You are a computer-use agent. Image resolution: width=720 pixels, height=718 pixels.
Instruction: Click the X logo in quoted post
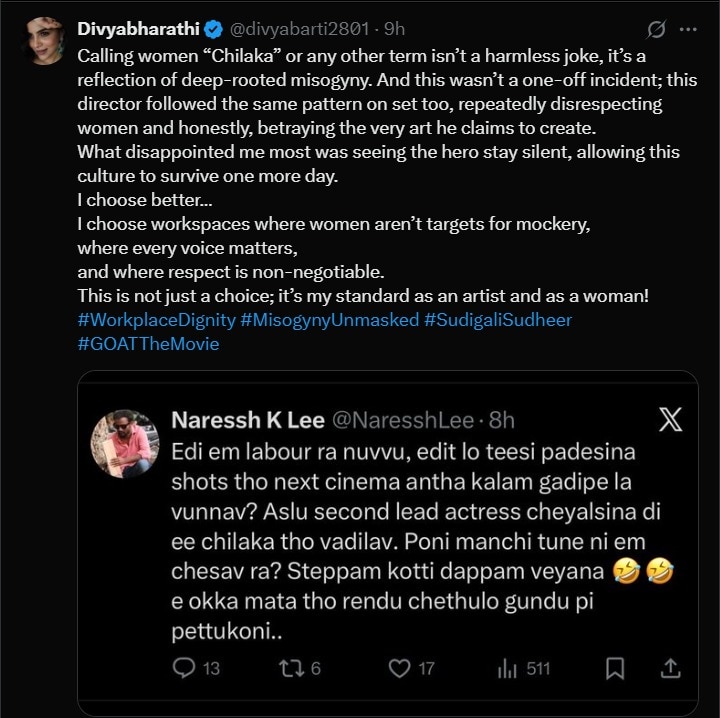click(670, 420)
